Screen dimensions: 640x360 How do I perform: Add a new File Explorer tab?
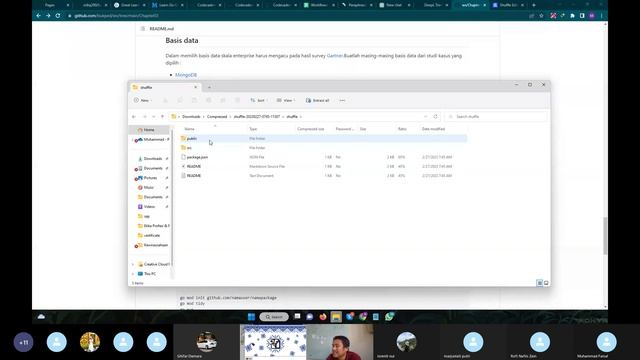[209, 87]
